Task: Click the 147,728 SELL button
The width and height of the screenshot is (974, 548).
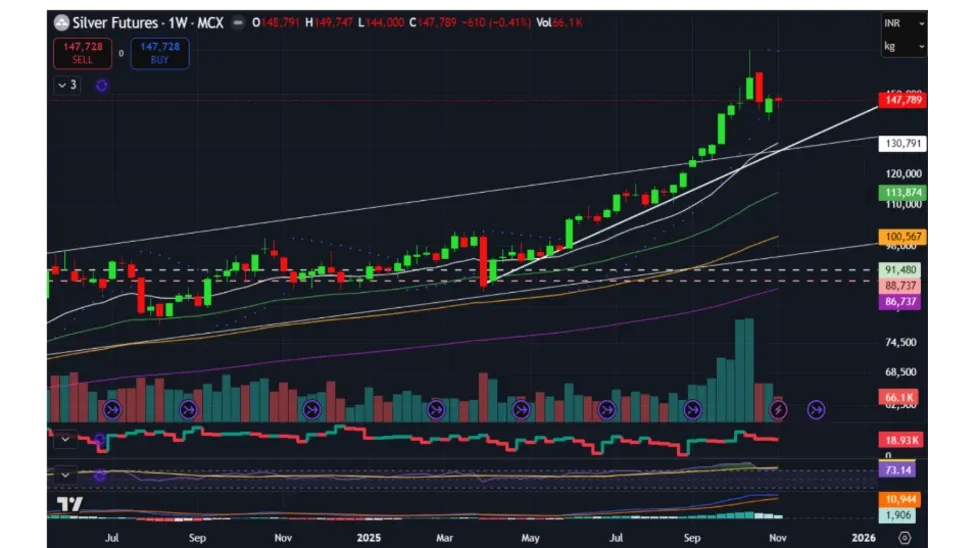Action: [83, 53]
